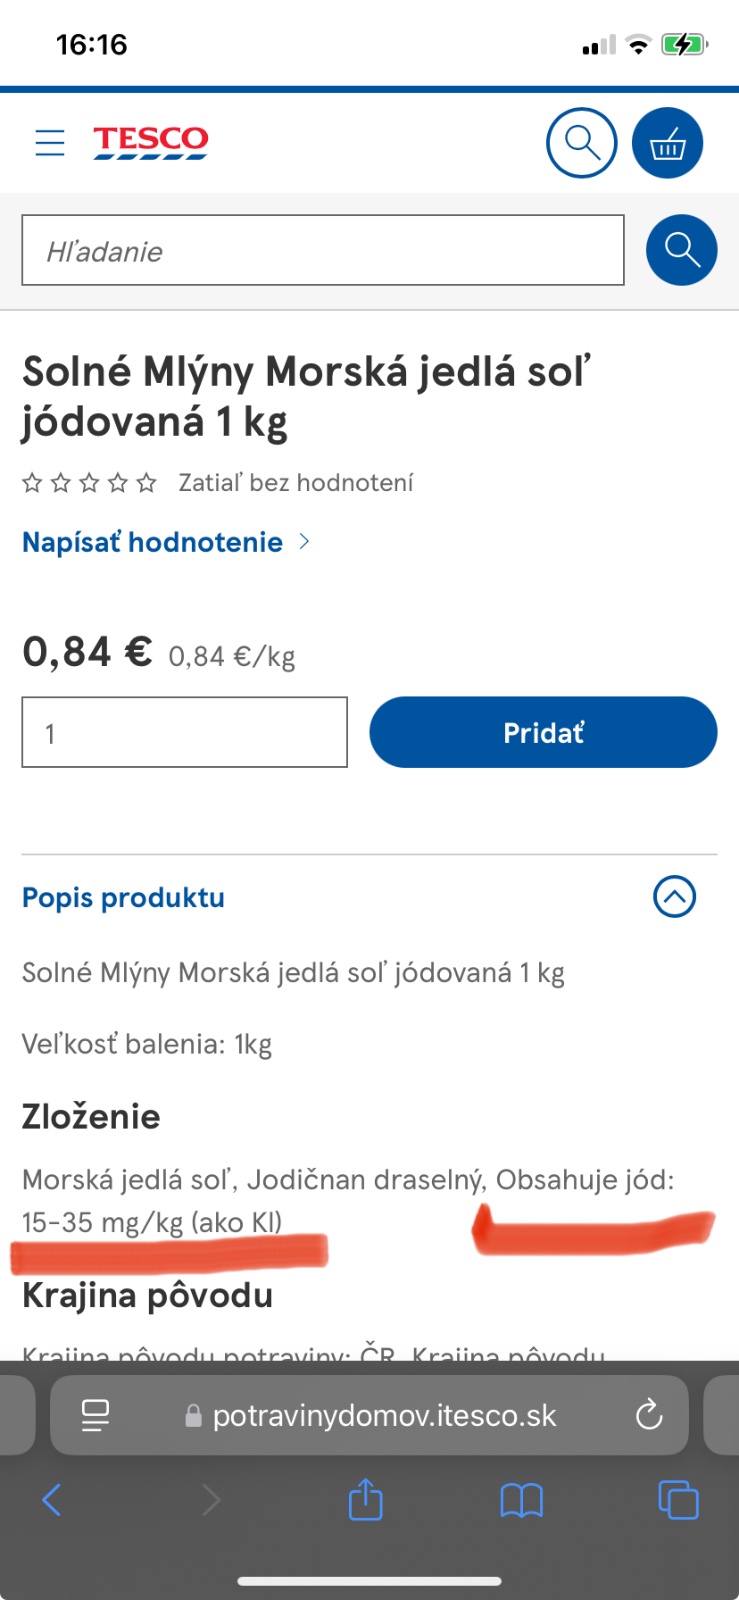
Task: Collapse the Popis produktu section chevron
Action: tap(674, 897)
